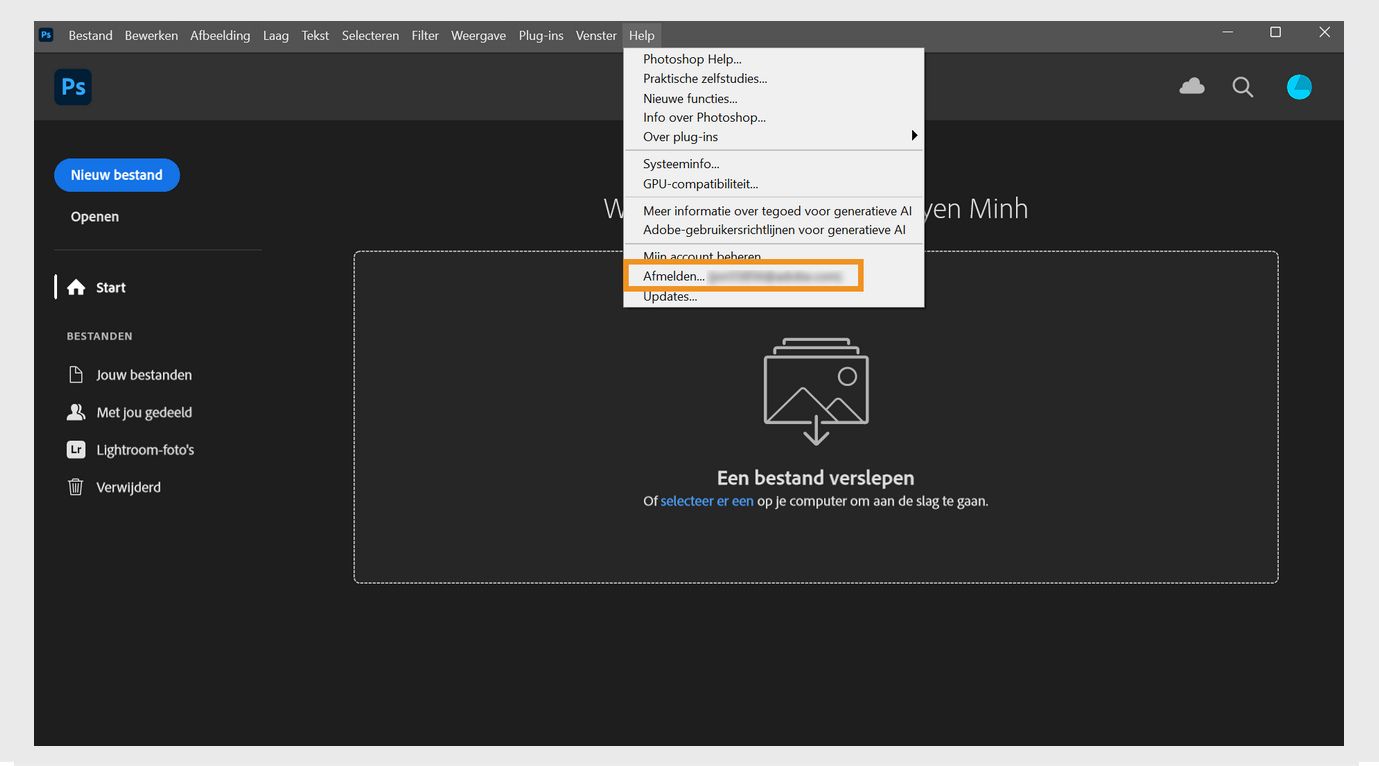Screen dimensions: 1379x766
Task: Click the Met jou gedeeld people icon
Action: click(x=75, y=412)
